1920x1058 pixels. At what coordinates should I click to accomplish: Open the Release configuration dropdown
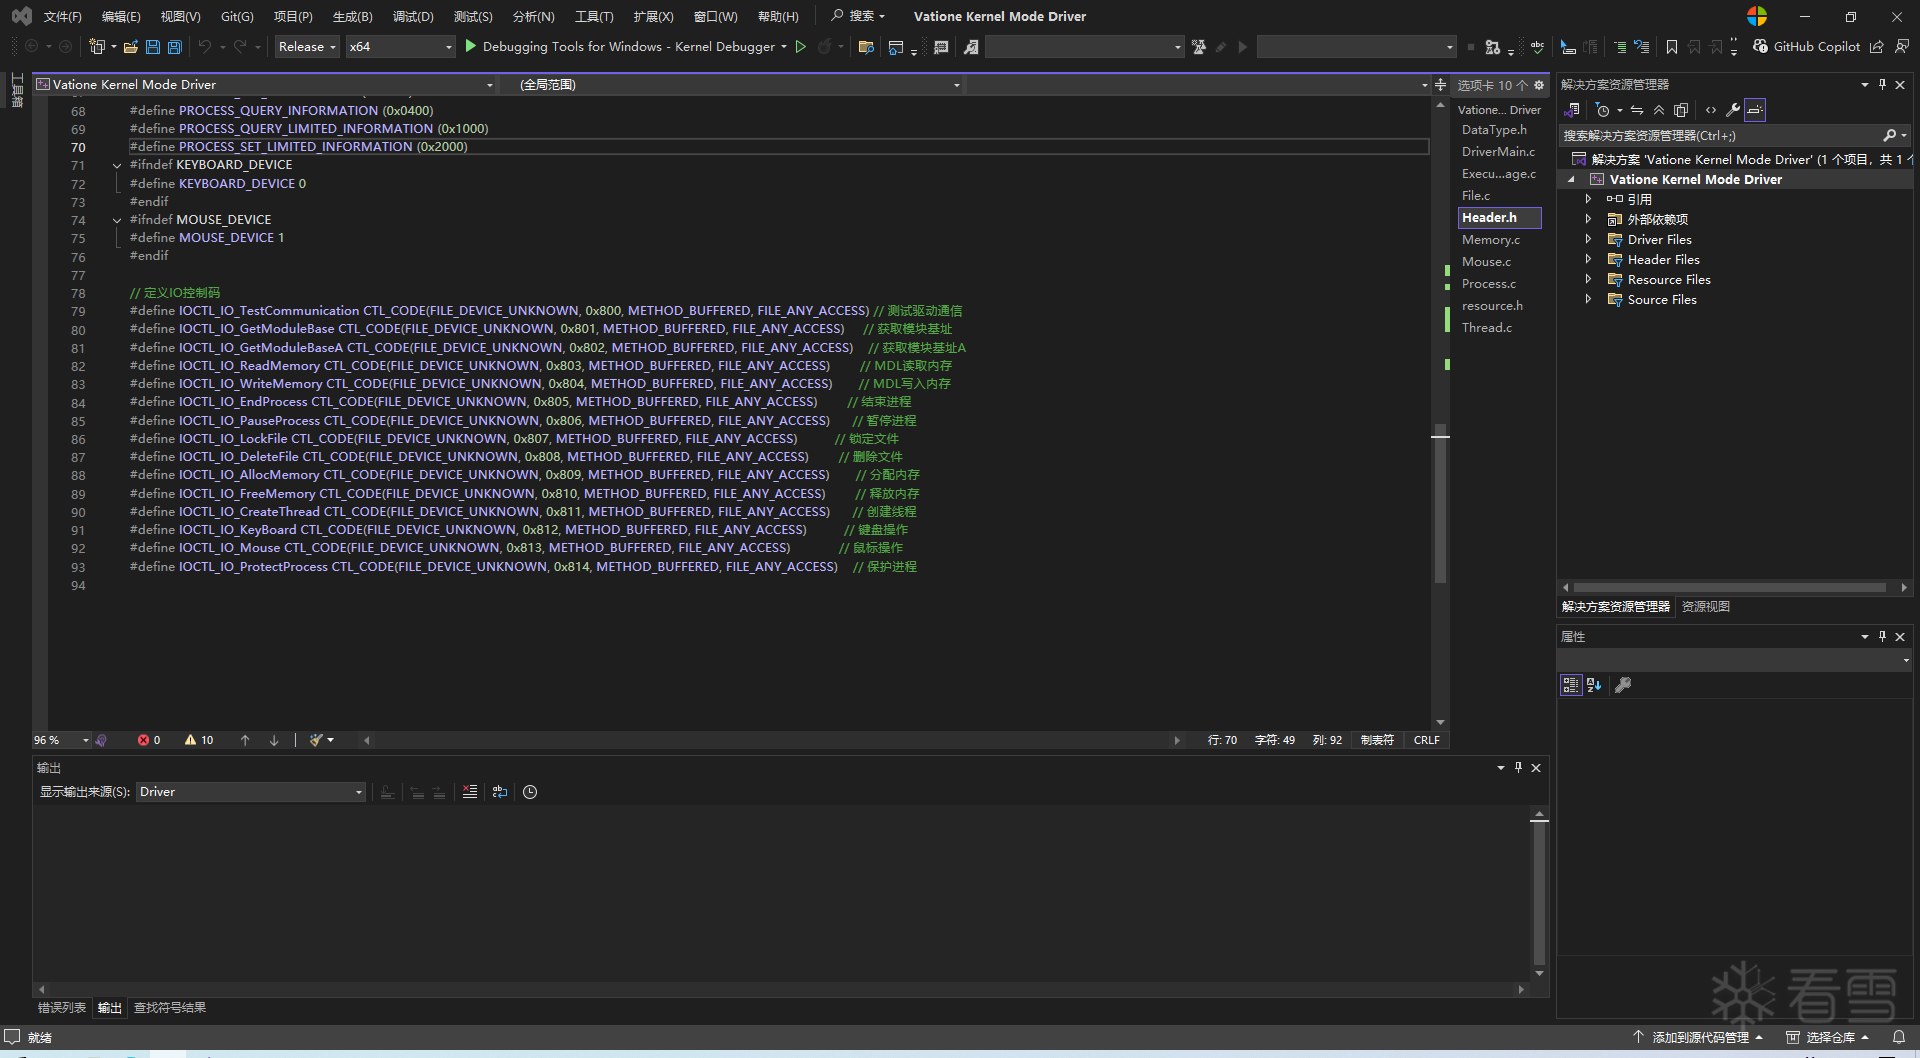(x=307, y=47)
